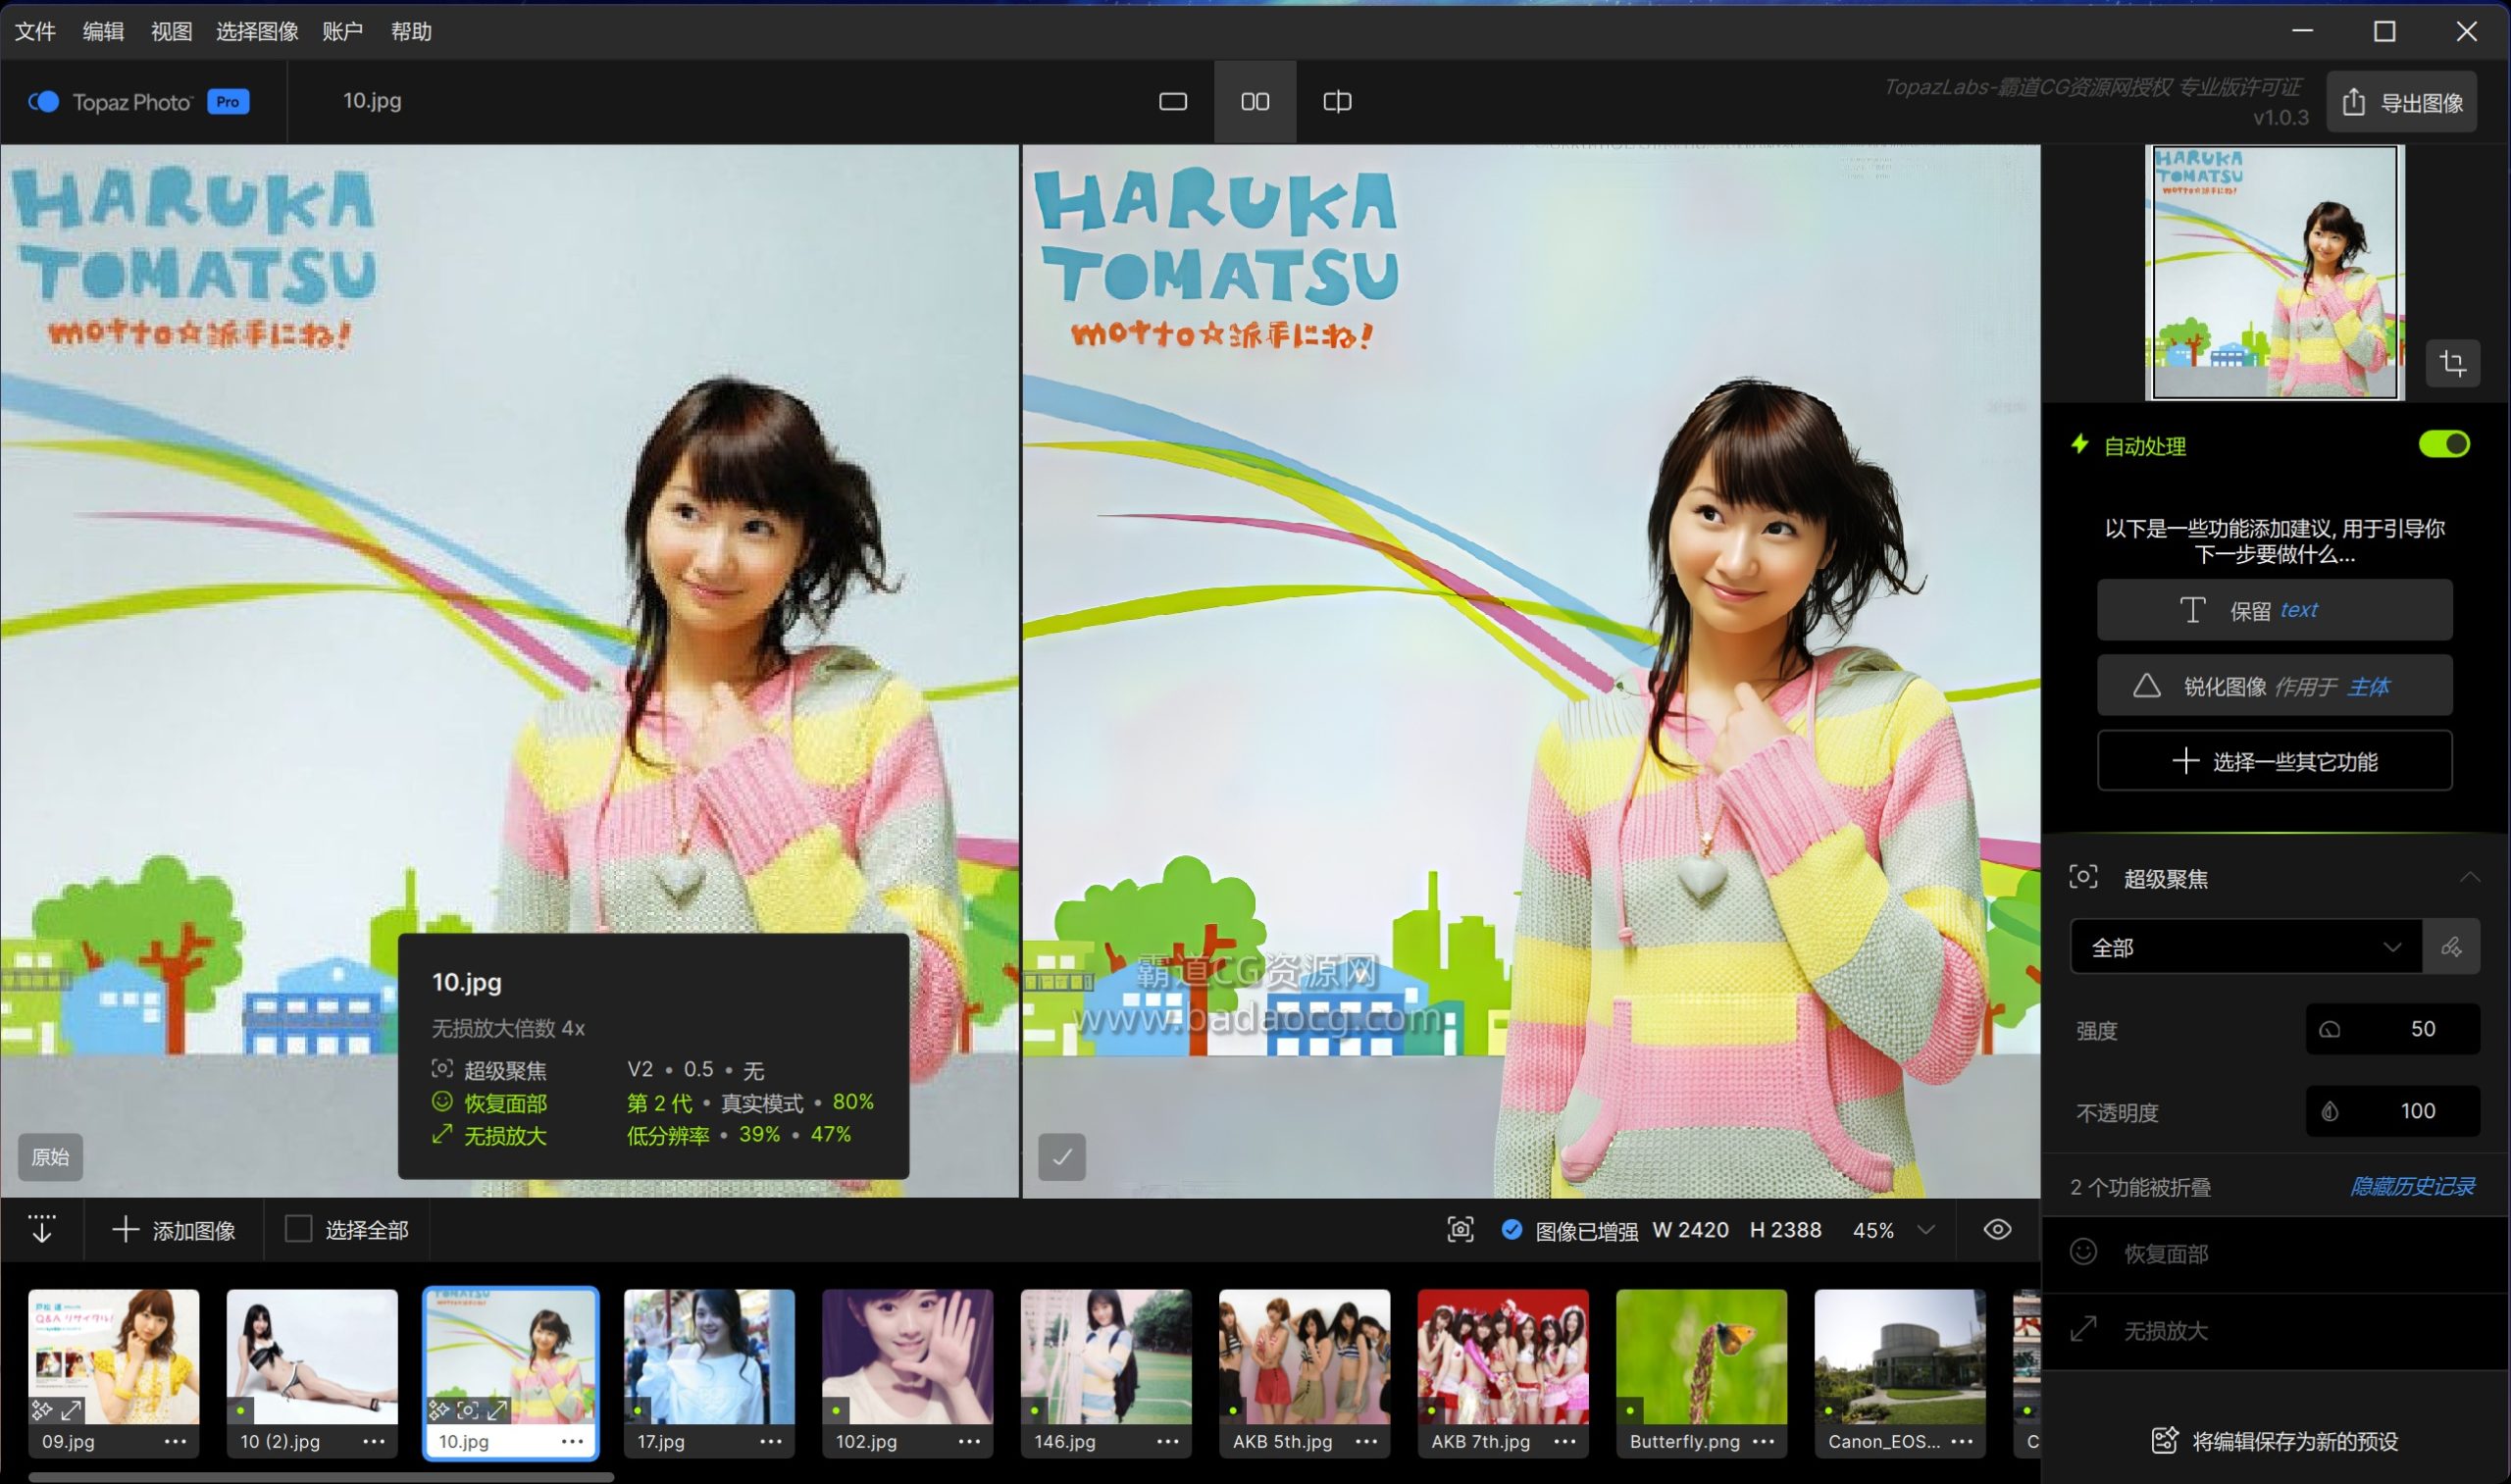Select the Butterfly.png thumbnail
Viewport: 2511px width, 1484px height.
pyautogui.click(x=1700, y=1358)
